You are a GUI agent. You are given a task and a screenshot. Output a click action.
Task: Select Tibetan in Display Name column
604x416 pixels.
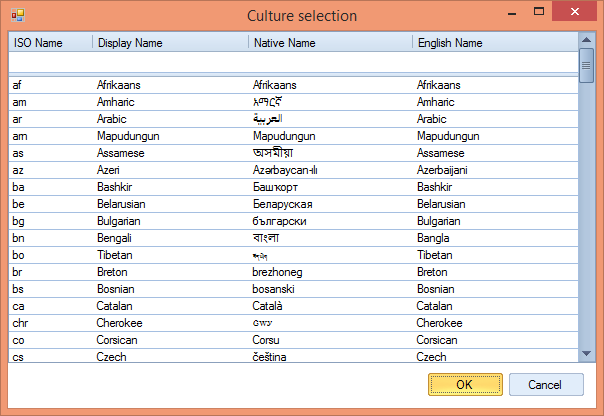[115, 255]
